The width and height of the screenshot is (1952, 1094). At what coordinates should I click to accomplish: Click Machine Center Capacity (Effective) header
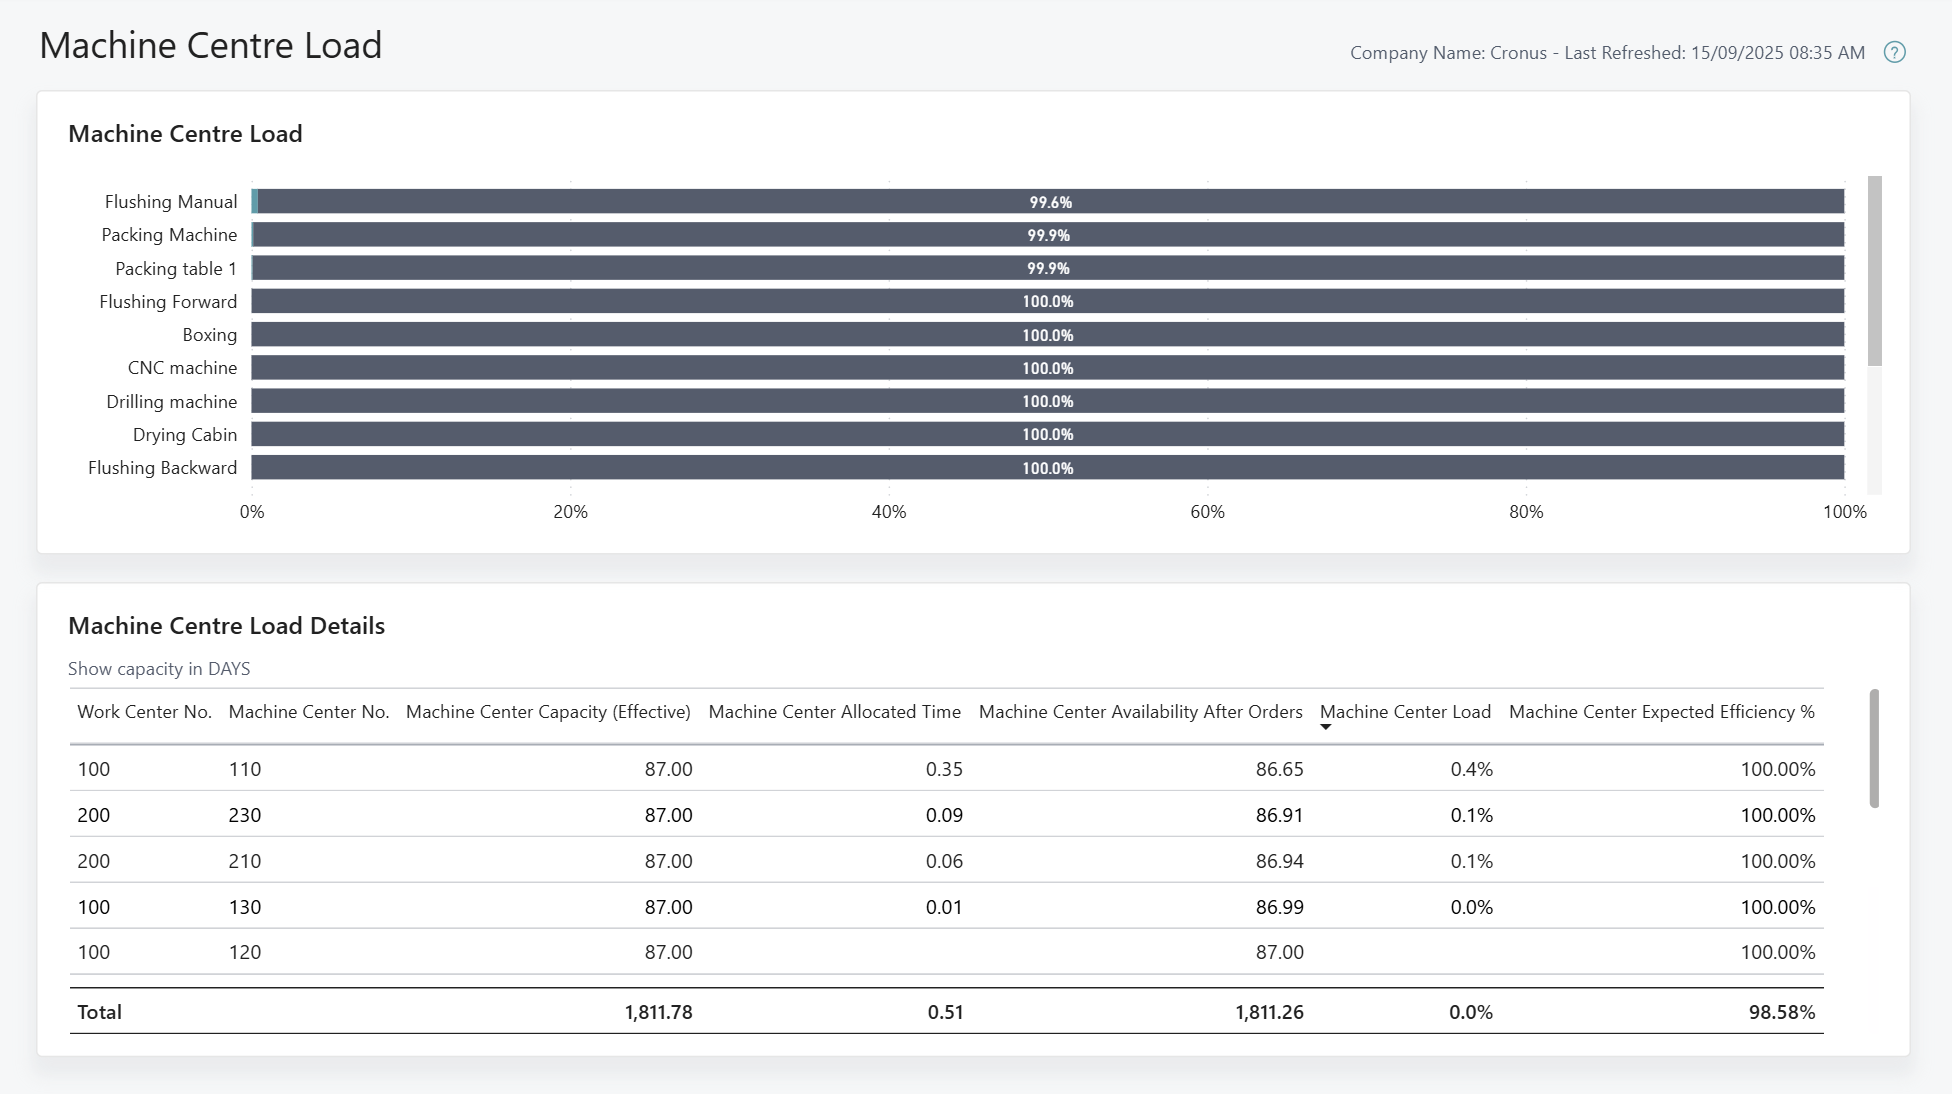point(548,712)
